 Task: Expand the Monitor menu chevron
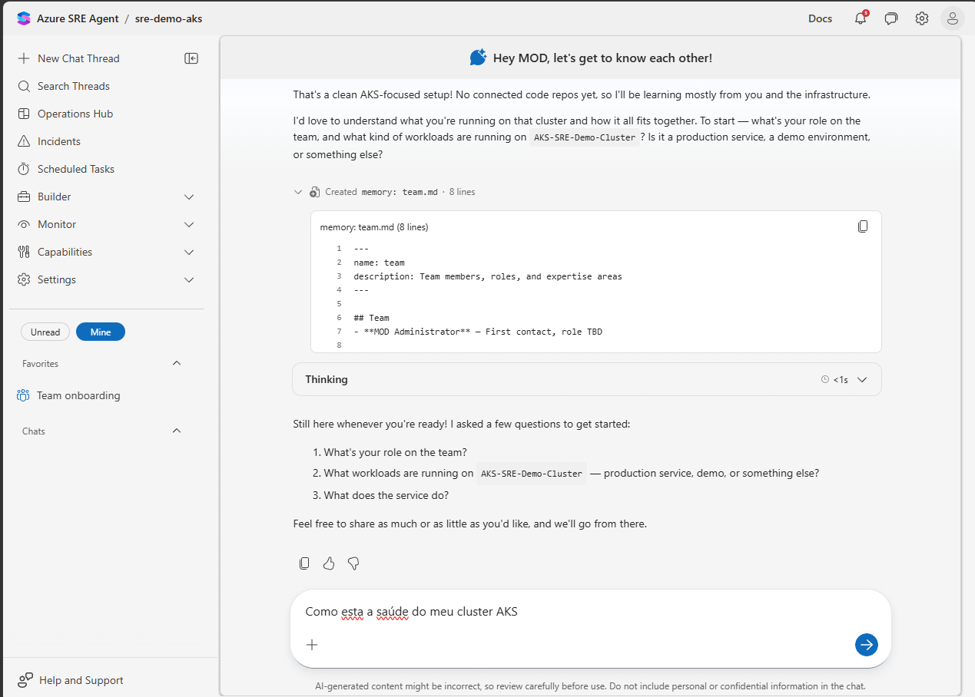[189, 224]
